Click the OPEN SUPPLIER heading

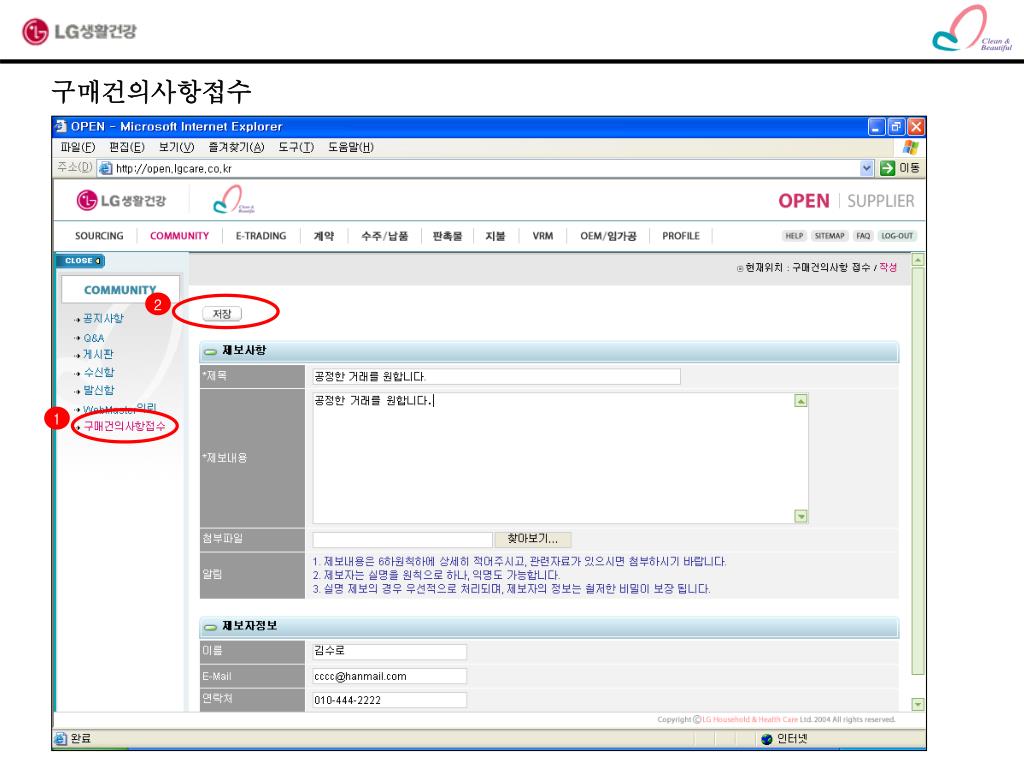(846, 200)
